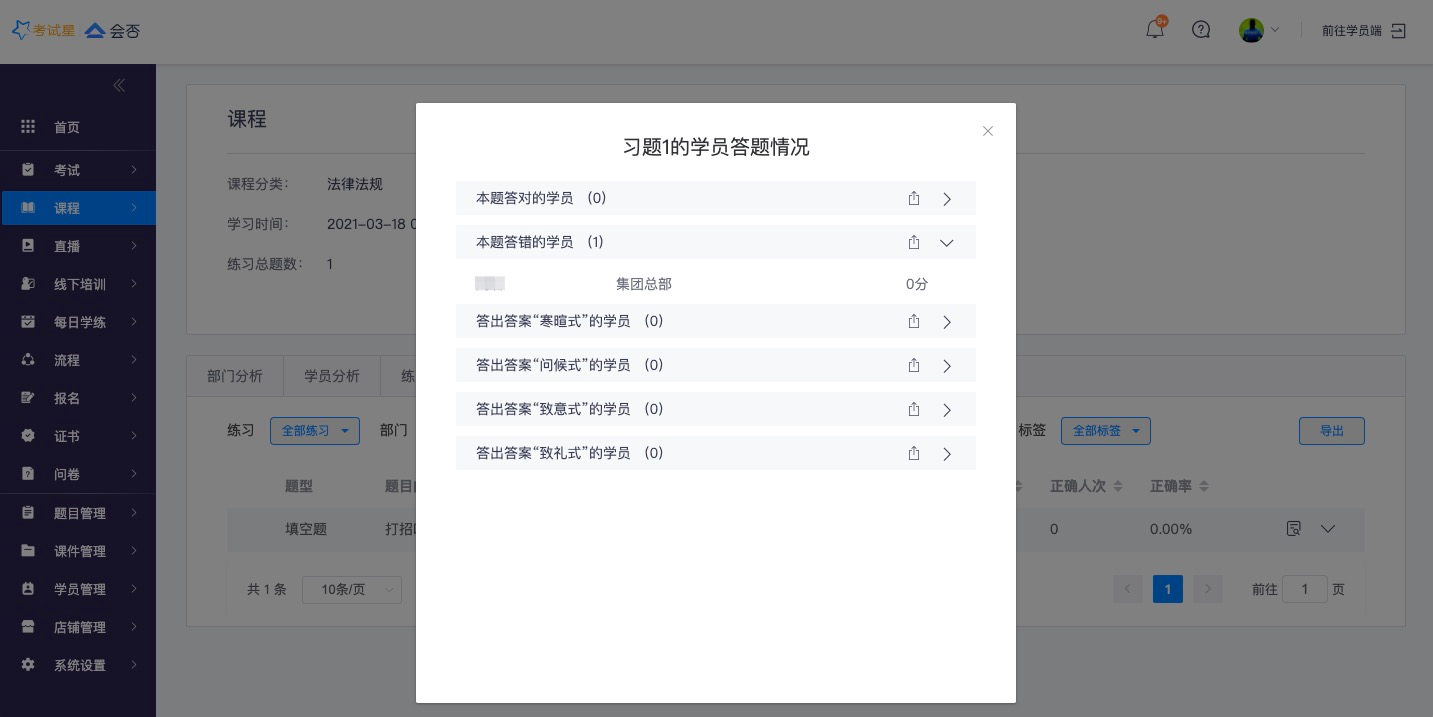Open the 10条/页 page size dropdown

[x=352, y=590]
